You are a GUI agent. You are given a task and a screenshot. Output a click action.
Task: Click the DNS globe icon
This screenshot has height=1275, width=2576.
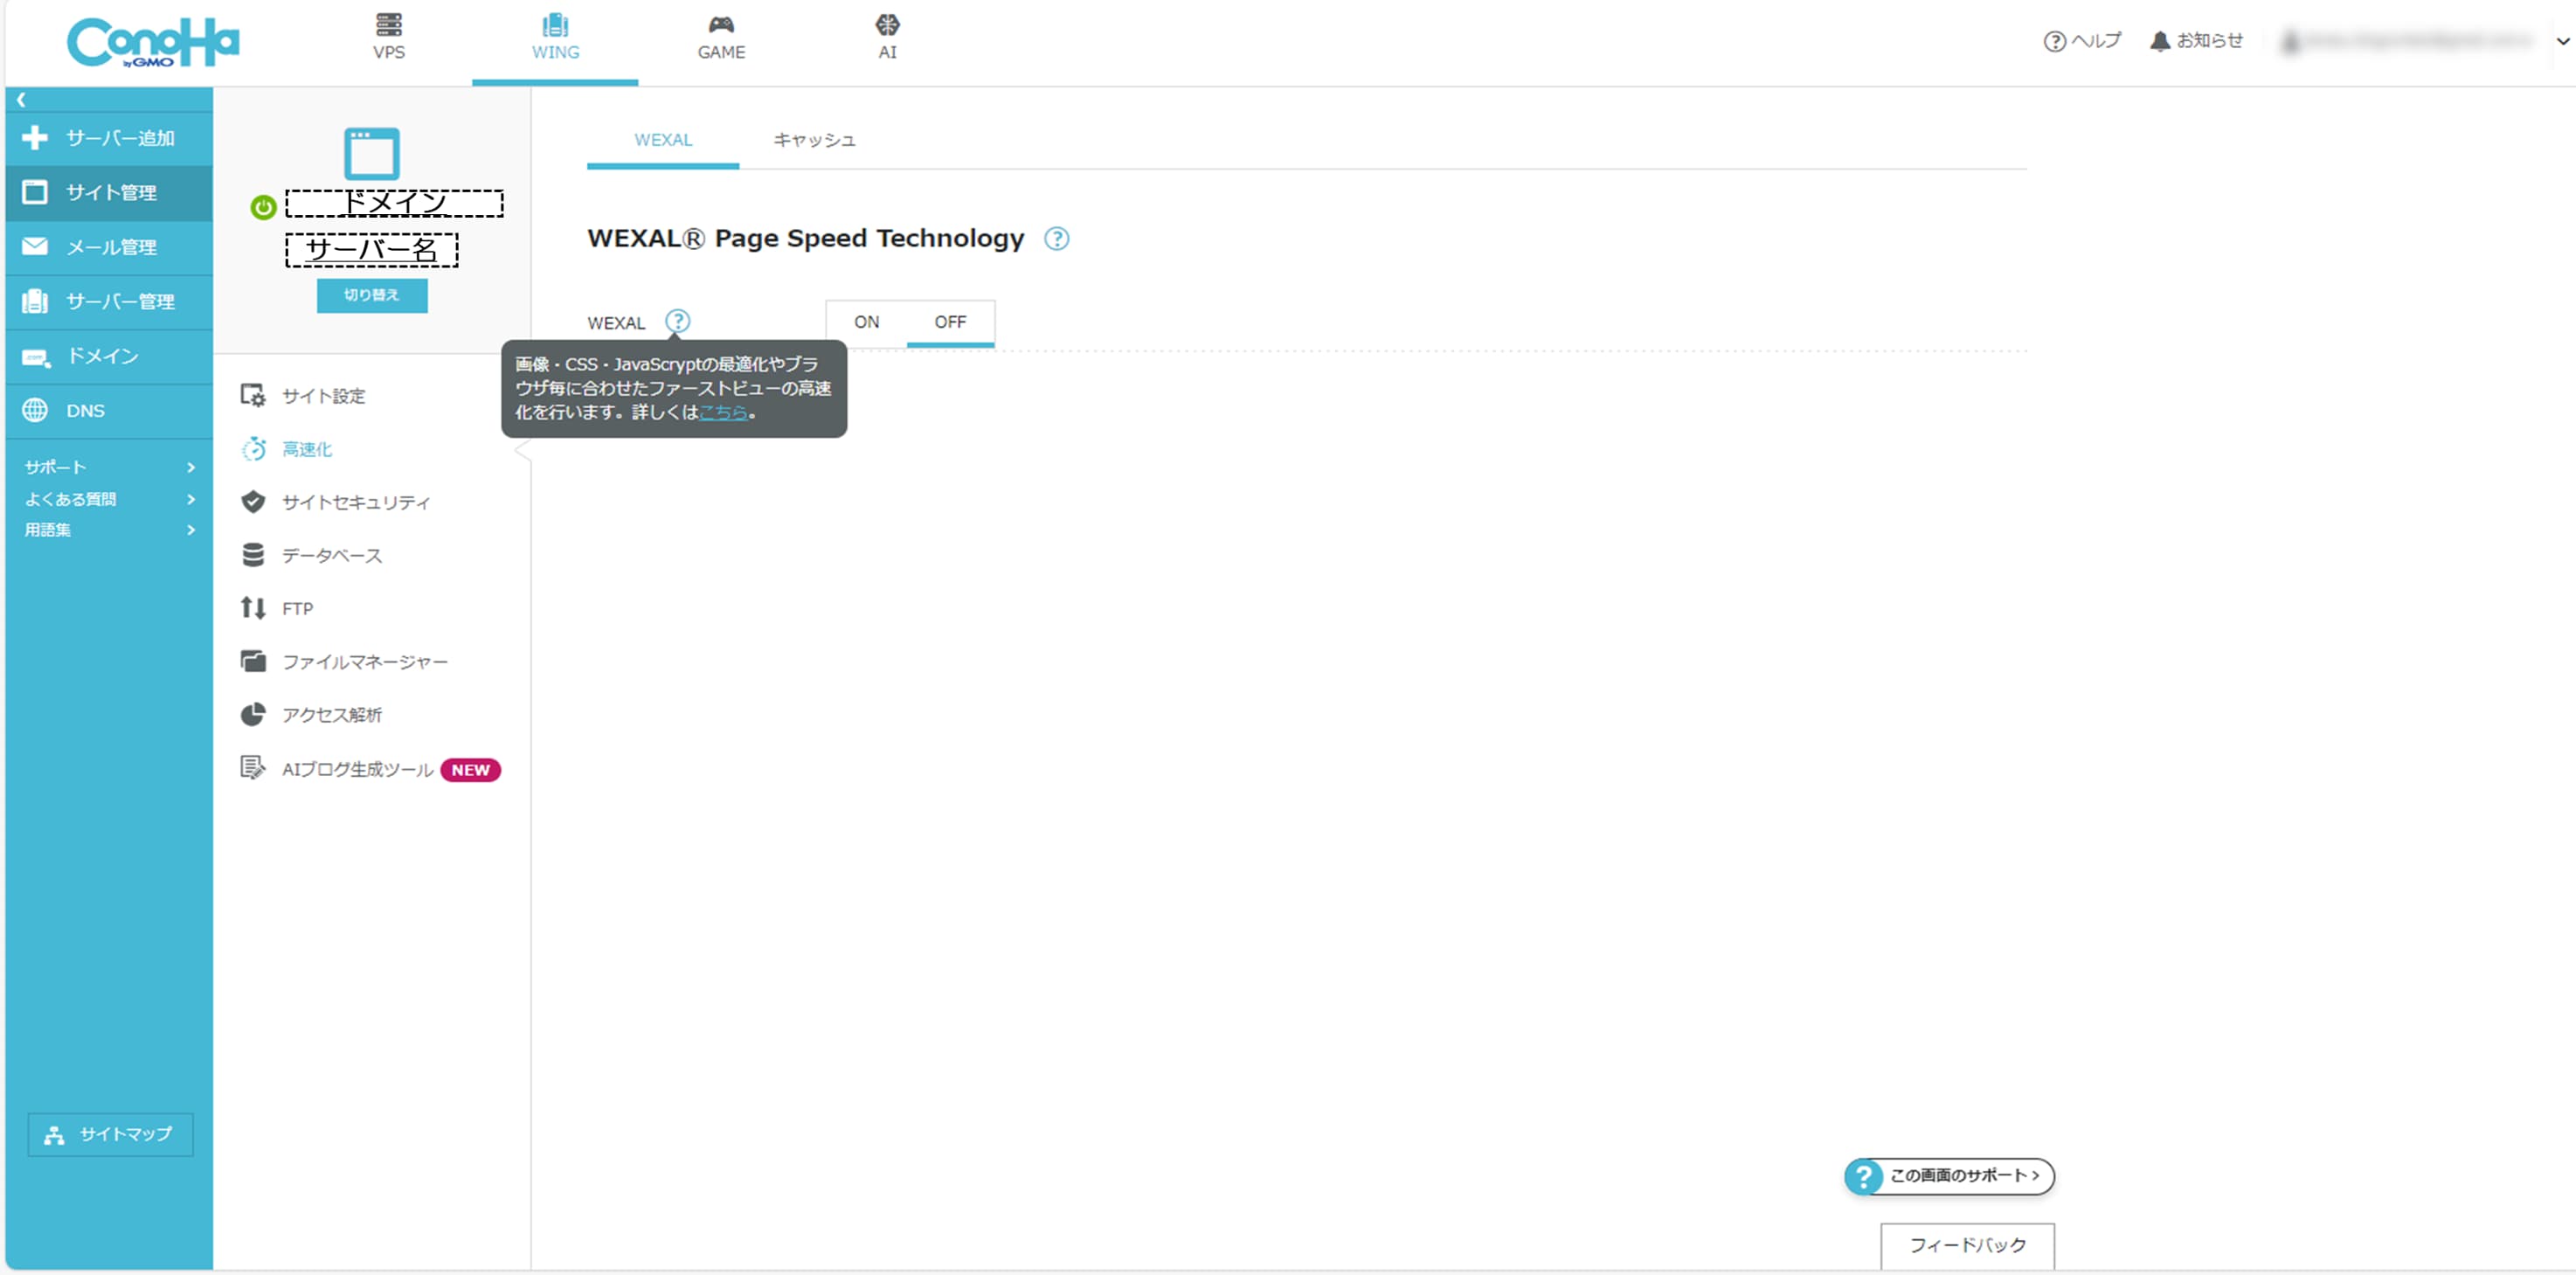35,410
